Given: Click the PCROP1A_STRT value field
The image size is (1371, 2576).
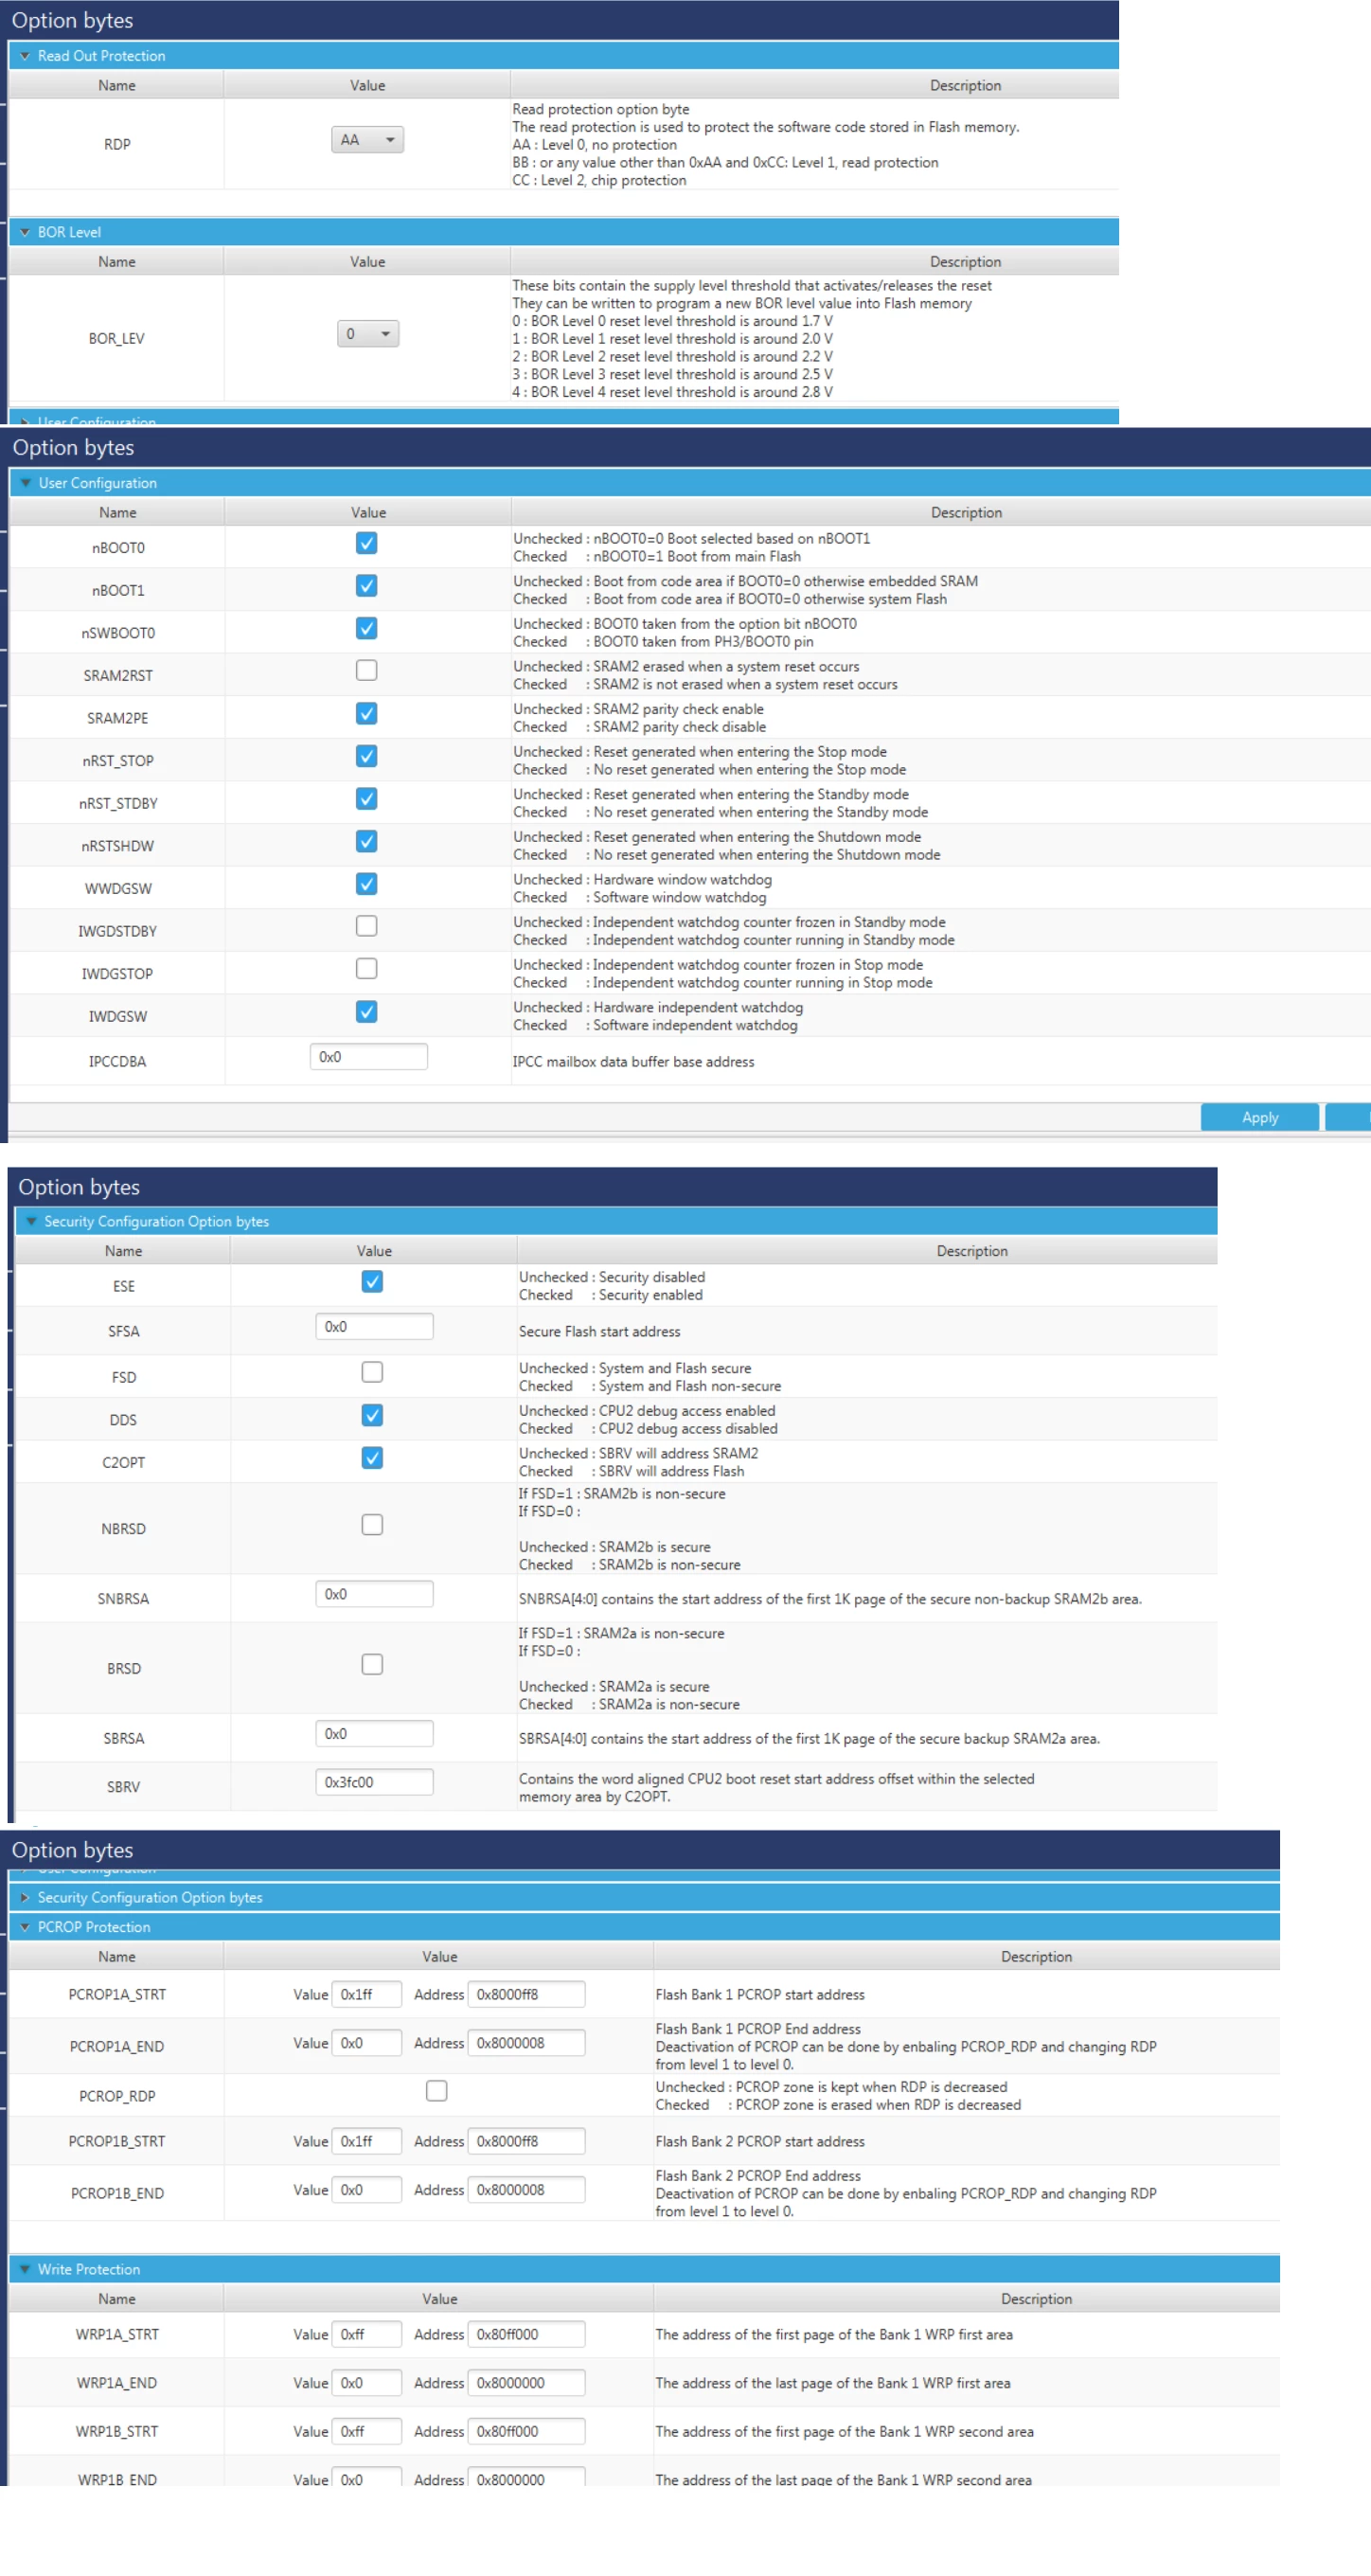Looking at the screenshot, I should tap(366, 1994).
